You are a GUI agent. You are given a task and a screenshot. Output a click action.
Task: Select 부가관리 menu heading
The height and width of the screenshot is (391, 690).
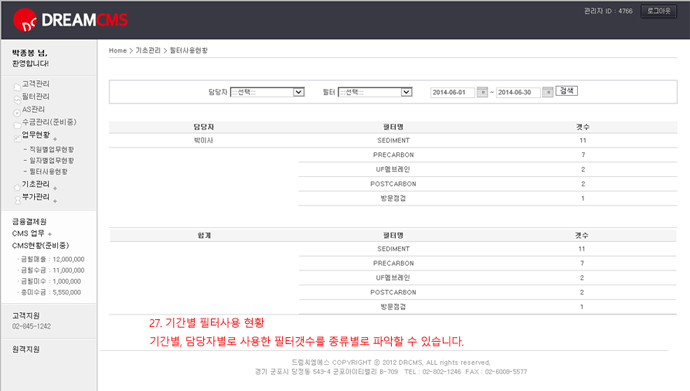(x=36, y=197)
